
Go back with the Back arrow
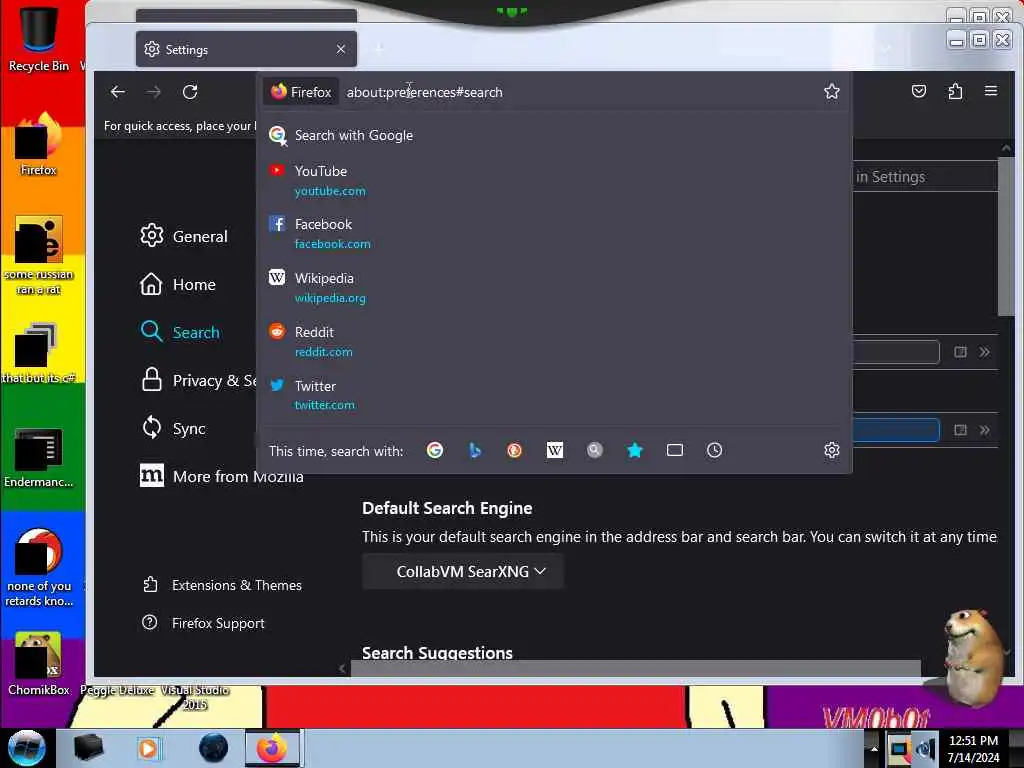[118, 92]
